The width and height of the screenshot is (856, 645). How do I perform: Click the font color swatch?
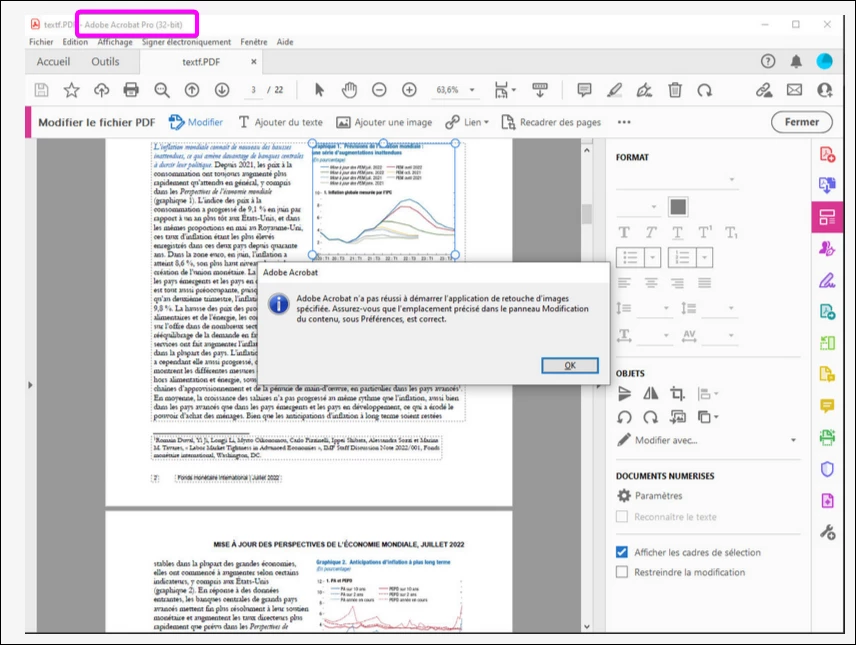678,207
